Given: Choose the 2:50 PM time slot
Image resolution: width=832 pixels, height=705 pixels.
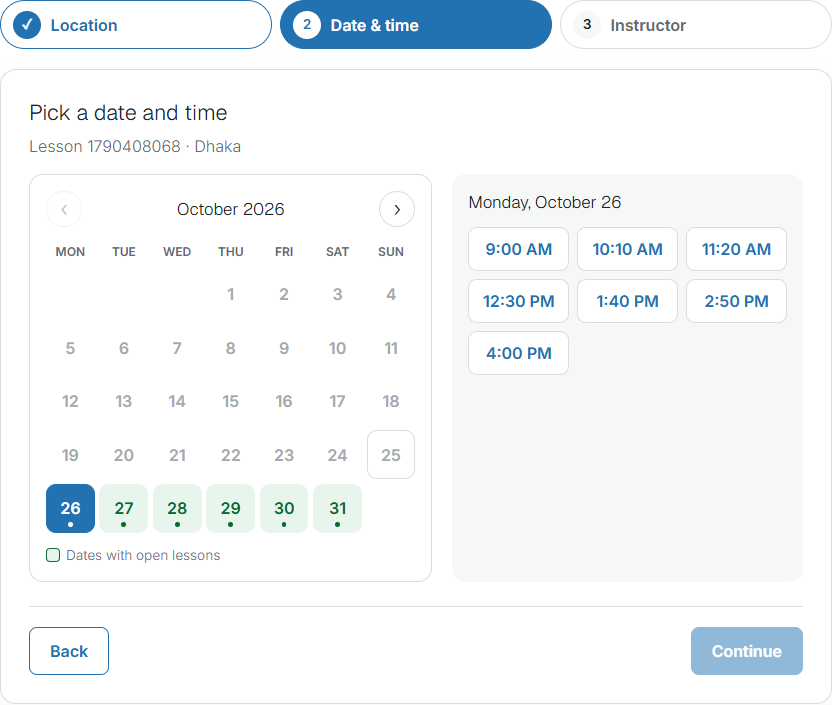Looking at the screenshot, I should pyautogui.click(x=736, y=301).
